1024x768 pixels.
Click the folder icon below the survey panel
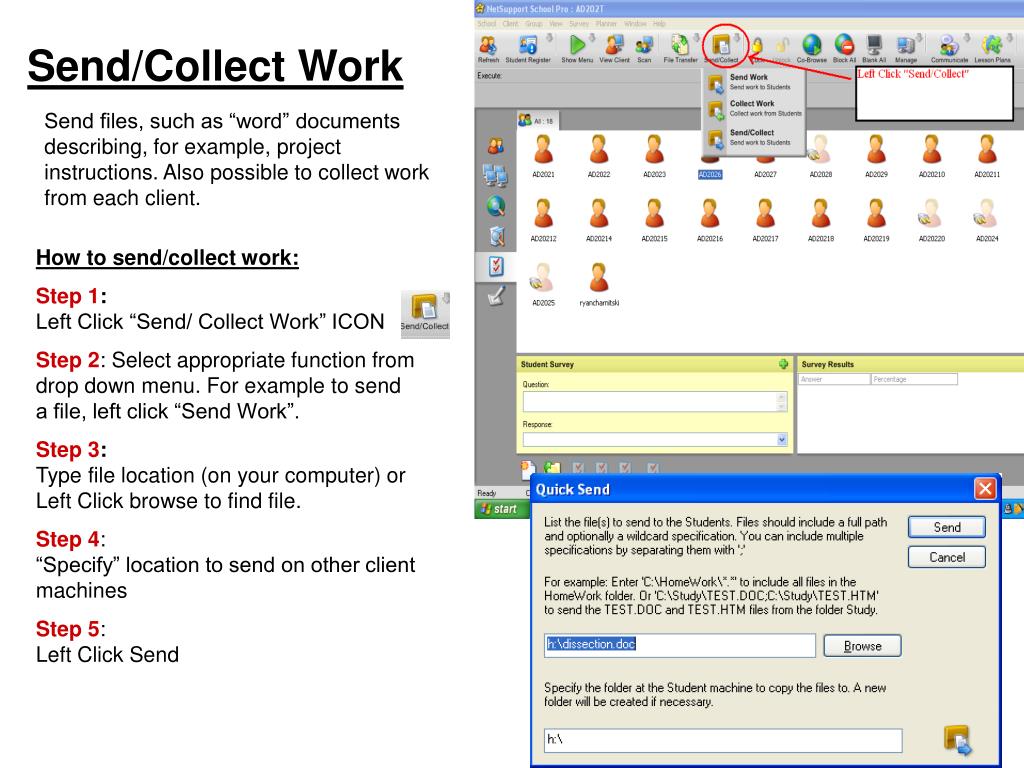pos(552,468)
